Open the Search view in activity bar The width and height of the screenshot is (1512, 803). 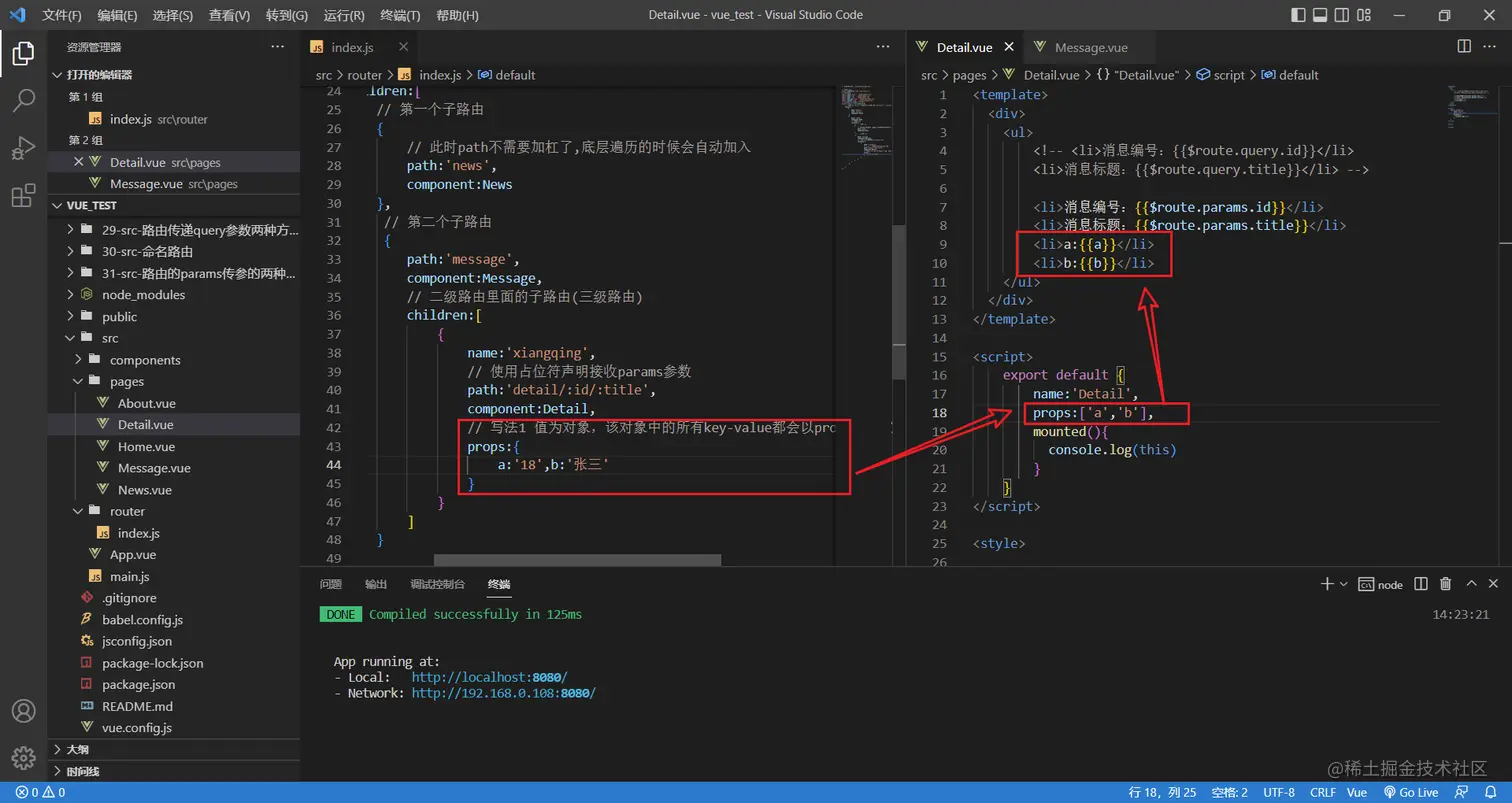coord(23,100)
